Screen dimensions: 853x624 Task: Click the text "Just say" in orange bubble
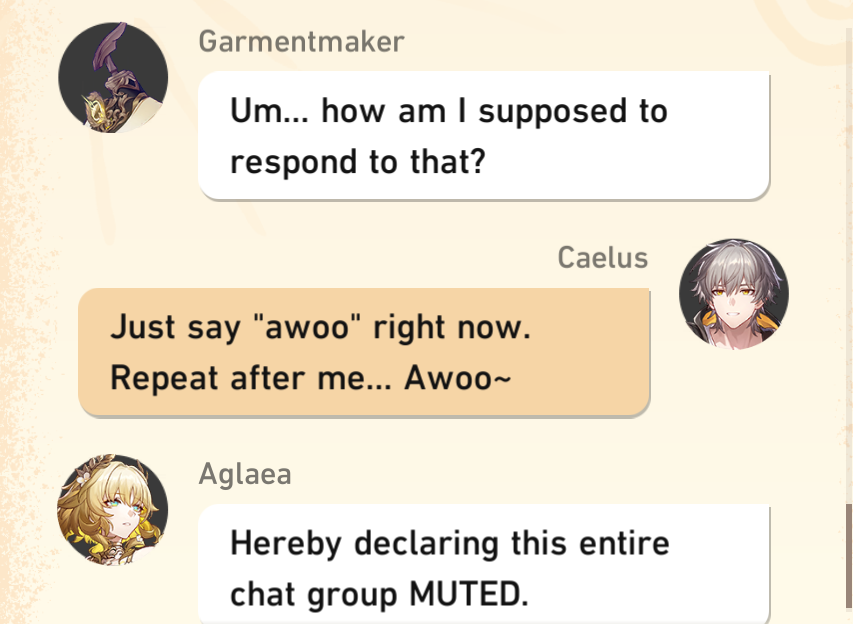(x=175, y=328)
